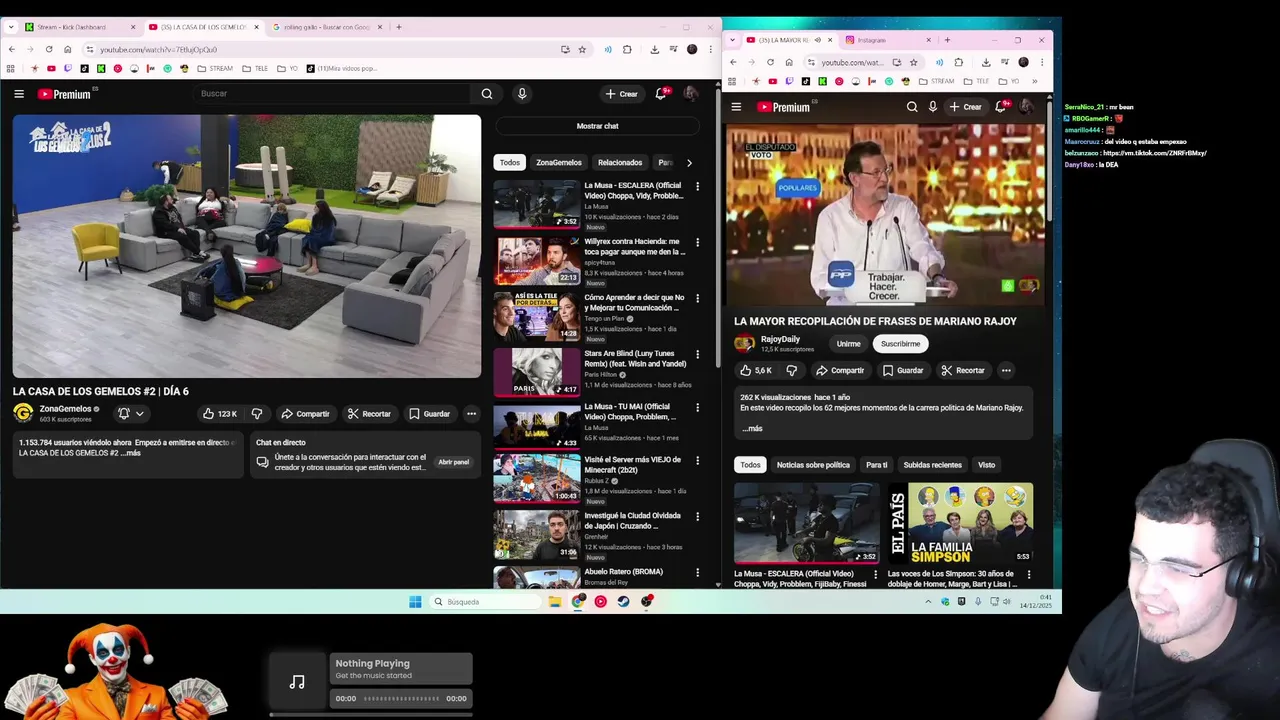The image size is (1280, 720).
Task: Open File Explorer from the taskbar
Action: pos(555,602)
